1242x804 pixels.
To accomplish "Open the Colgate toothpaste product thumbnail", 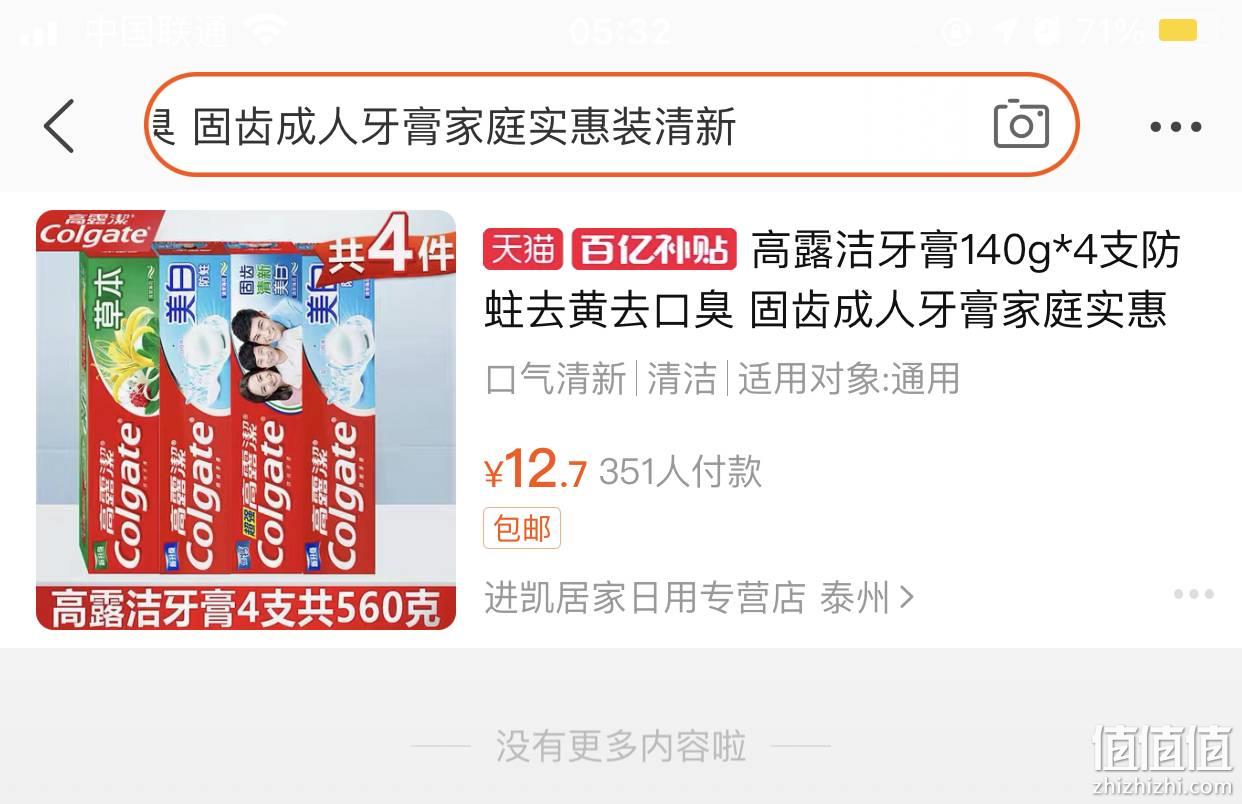I will click(246, 420).
